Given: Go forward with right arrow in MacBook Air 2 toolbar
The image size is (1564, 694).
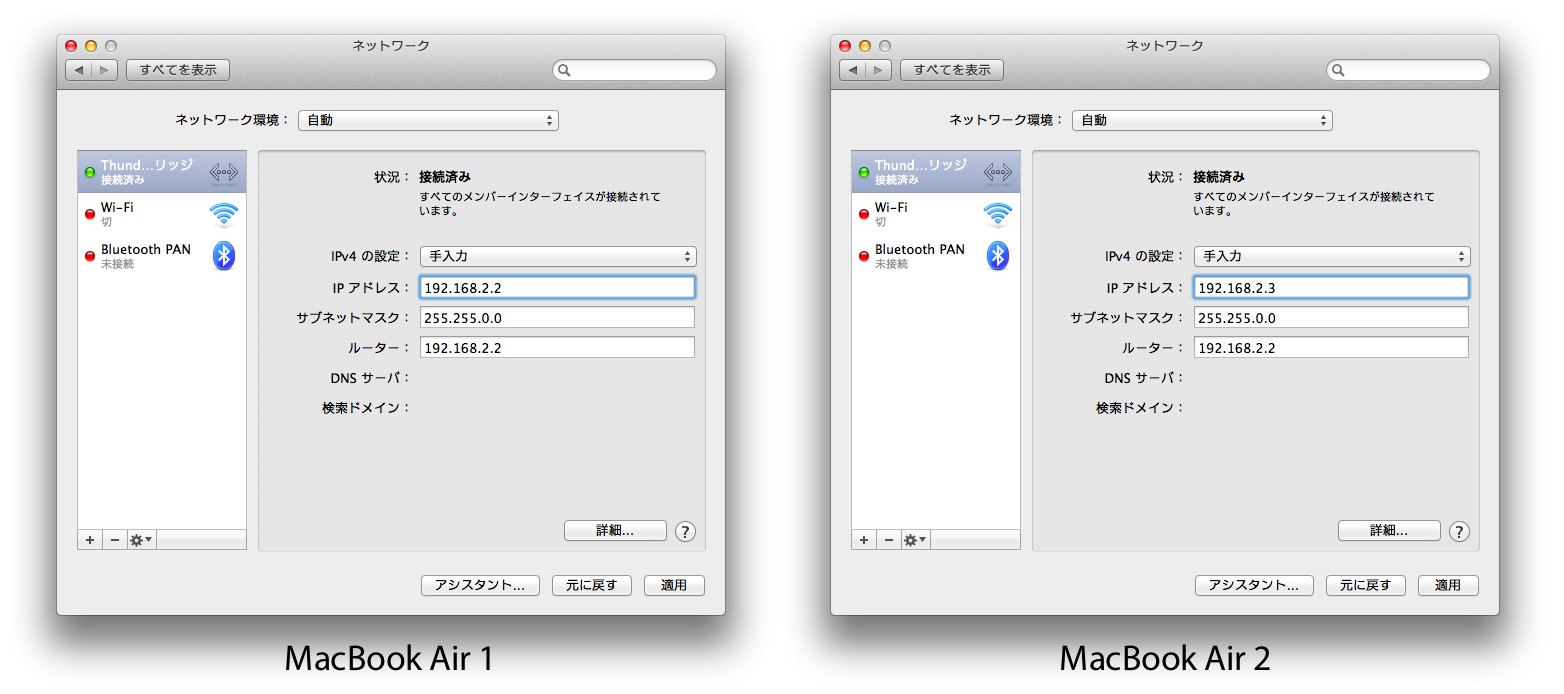Looking at the screenshot, I should point(879,70).
